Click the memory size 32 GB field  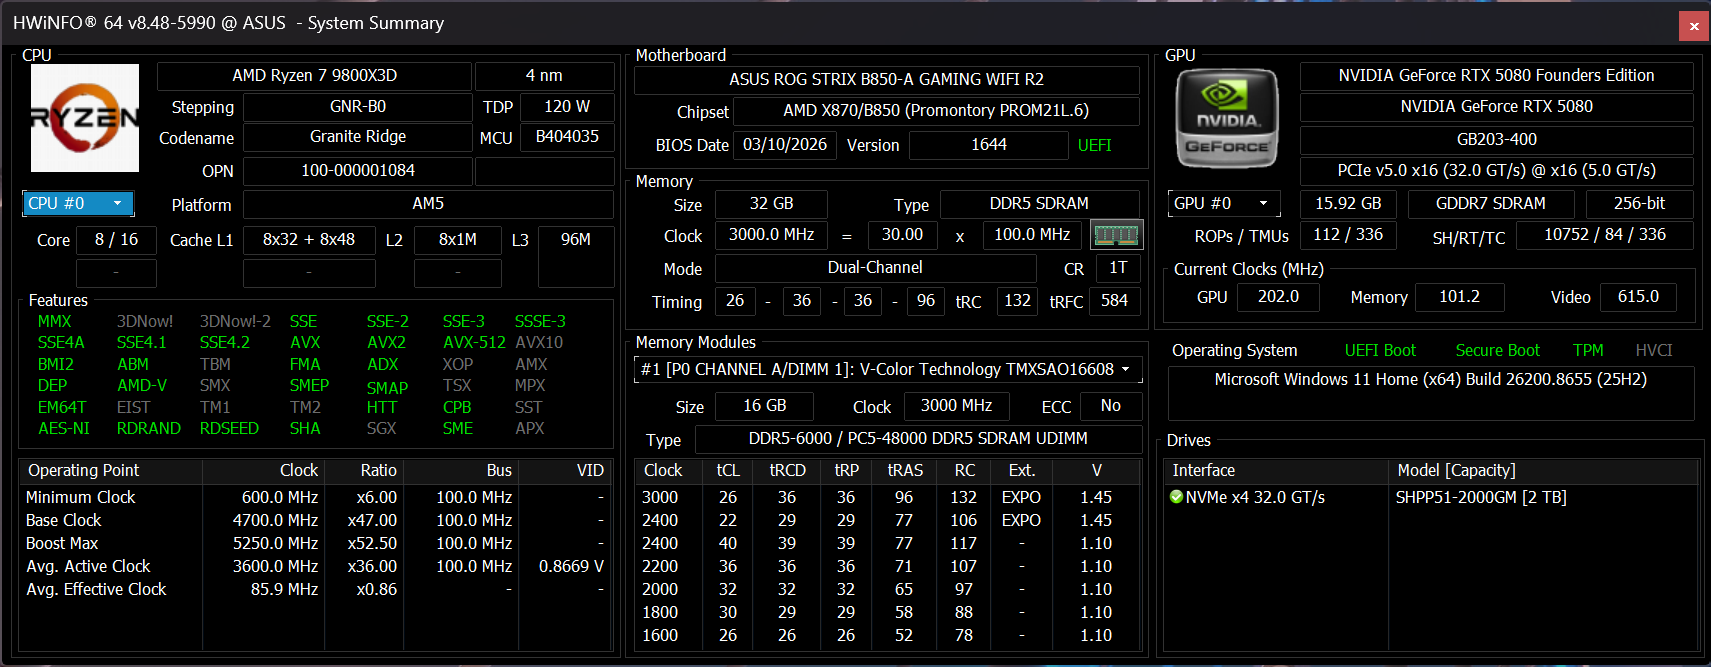(x=771, y=204)
